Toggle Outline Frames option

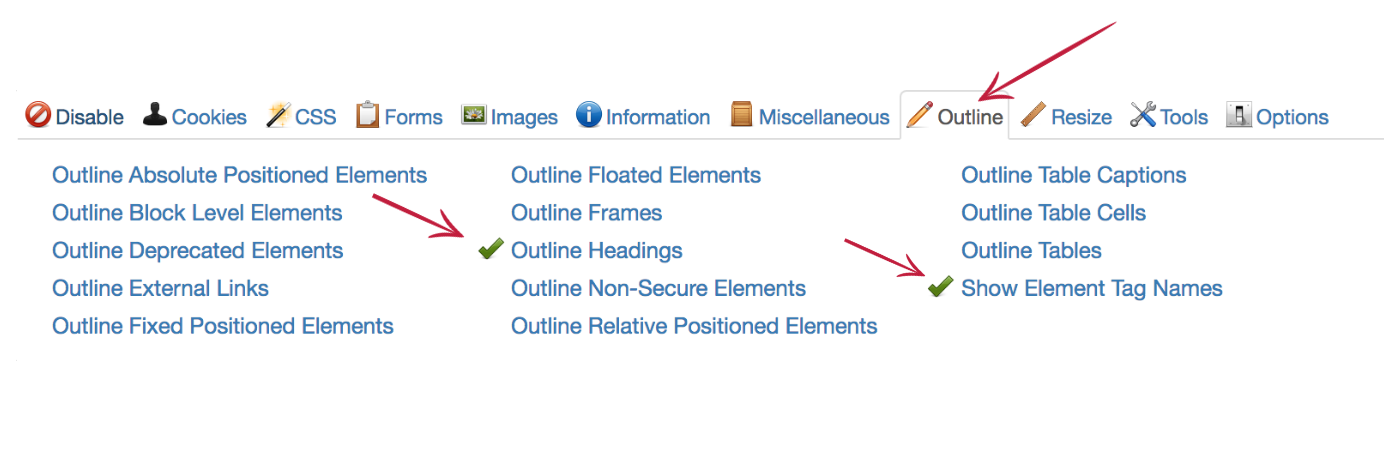pyautogui.click(x=586, y=213)
